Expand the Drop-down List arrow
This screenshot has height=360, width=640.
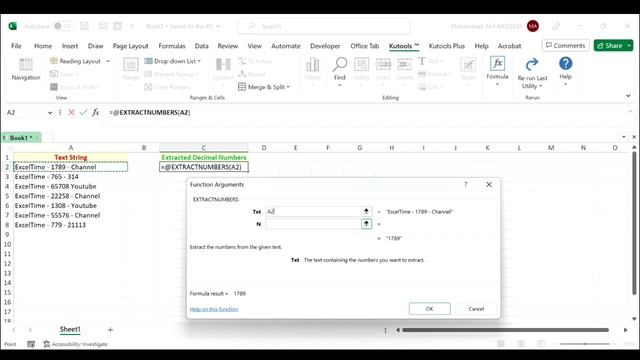coord(199,61)
